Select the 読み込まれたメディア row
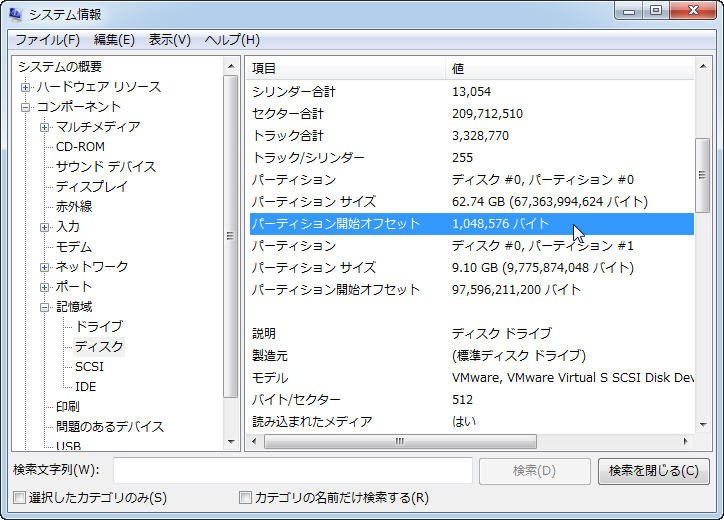This screenshot has width=724, height=520. [471, 422]
